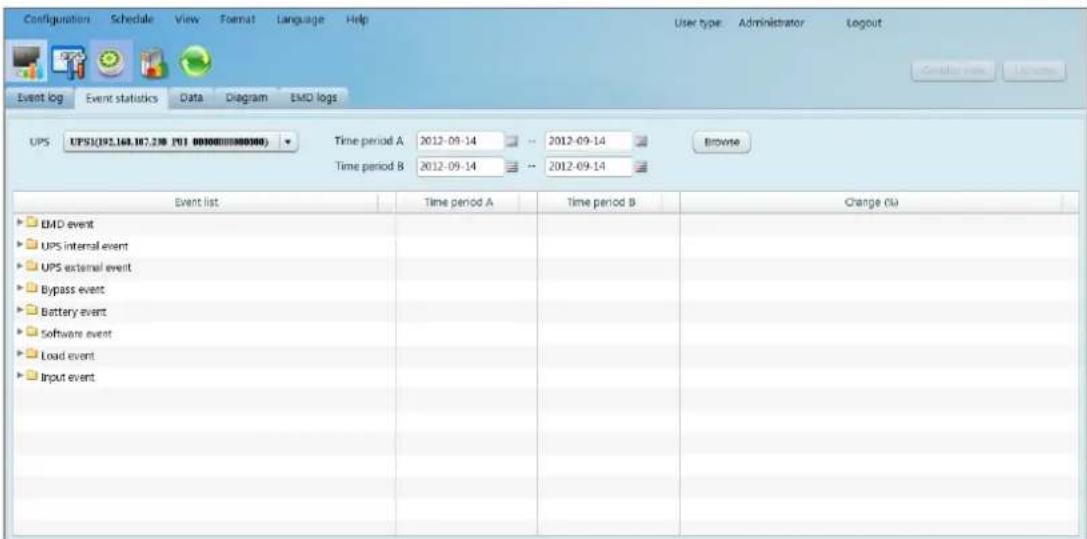
Task: Click the Time period A column header
Action: (x=466, y=202)
